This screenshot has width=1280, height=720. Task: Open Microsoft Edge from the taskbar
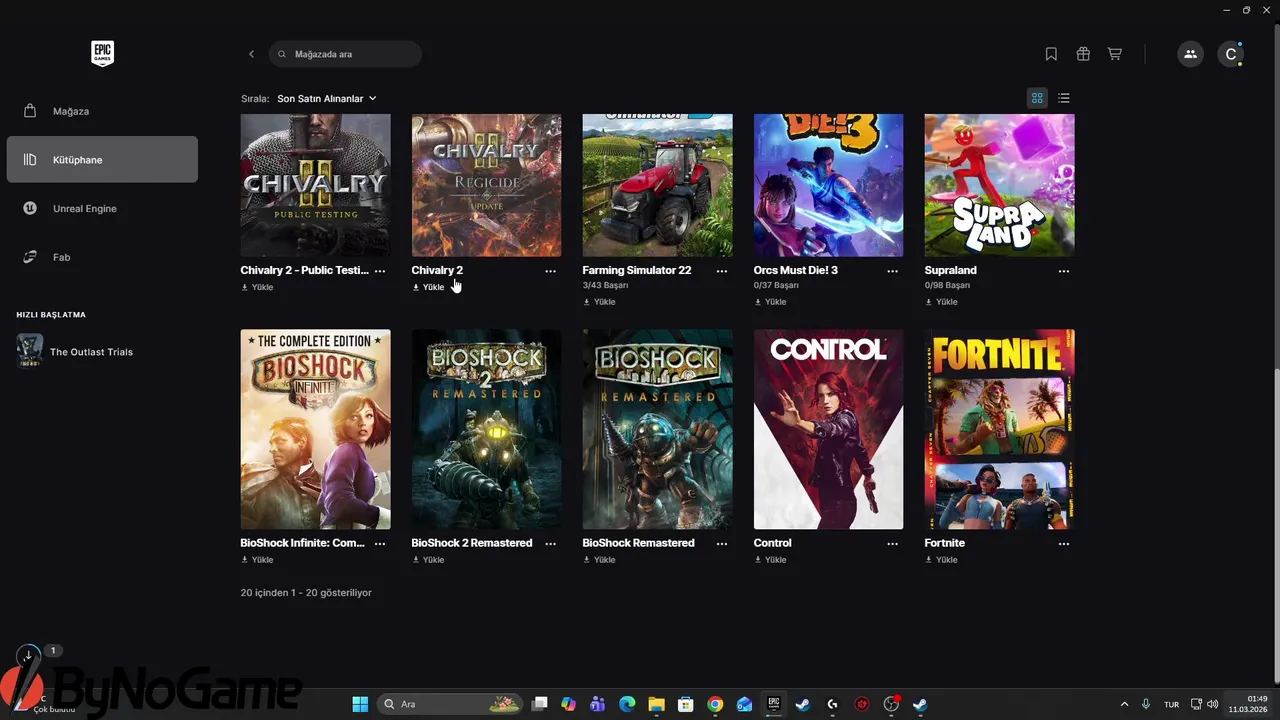pos(627,704)
